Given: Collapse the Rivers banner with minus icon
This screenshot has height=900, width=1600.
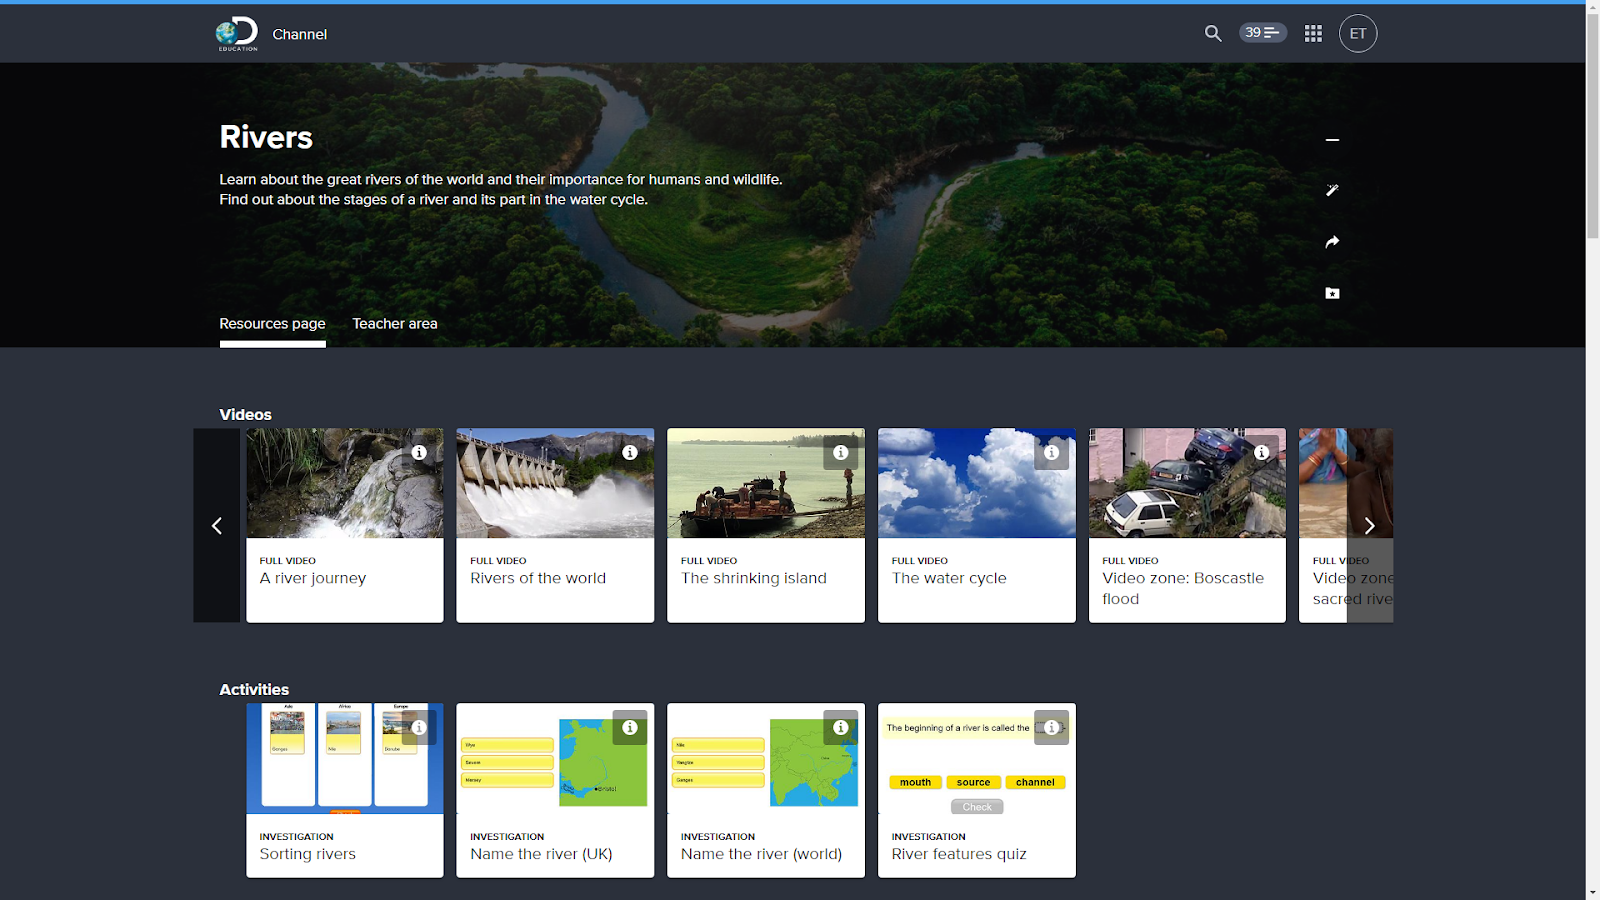Looking at the screenshot, I should 1332,140.
